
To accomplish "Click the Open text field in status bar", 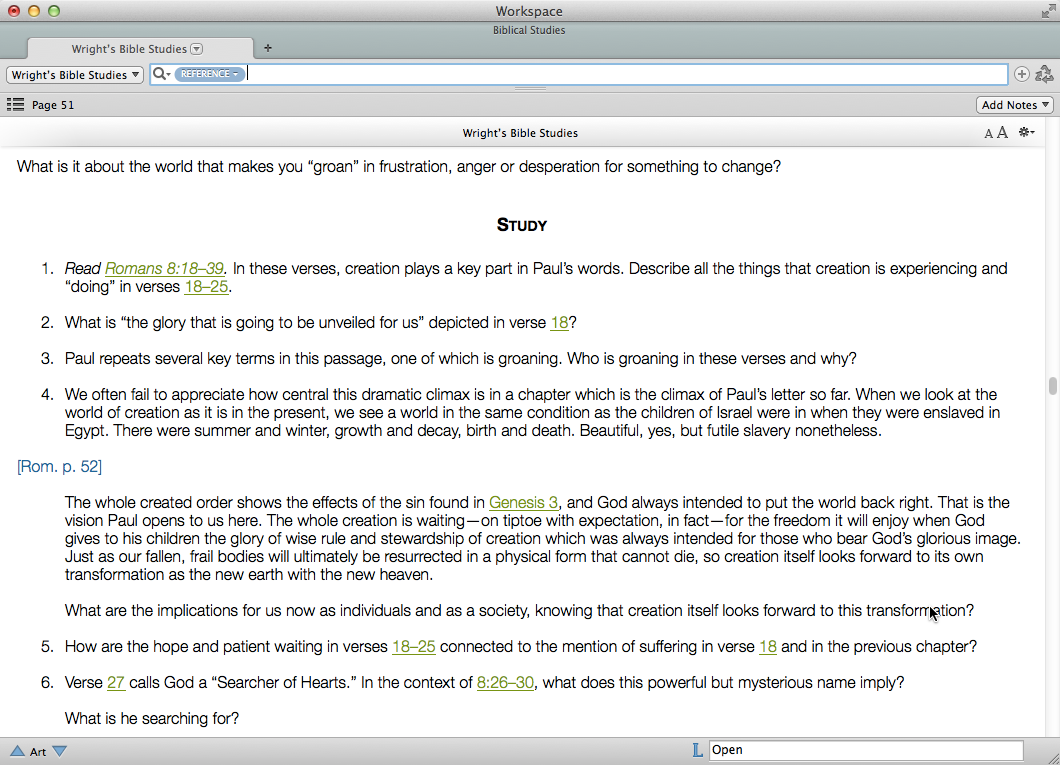I will pyautogui.click(x=866, y=750).
